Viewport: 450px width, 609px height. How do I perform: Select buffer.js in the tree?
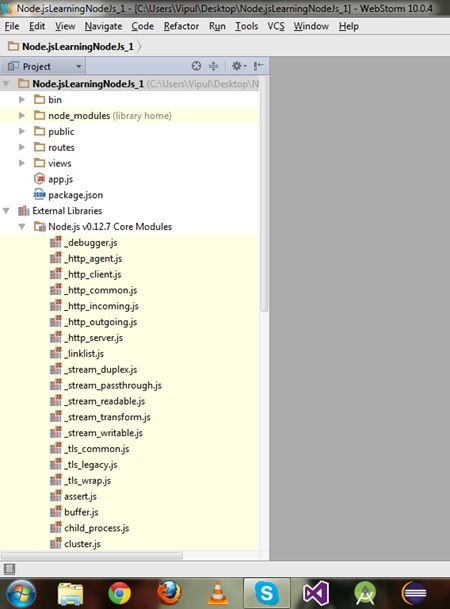pos(81,512)
